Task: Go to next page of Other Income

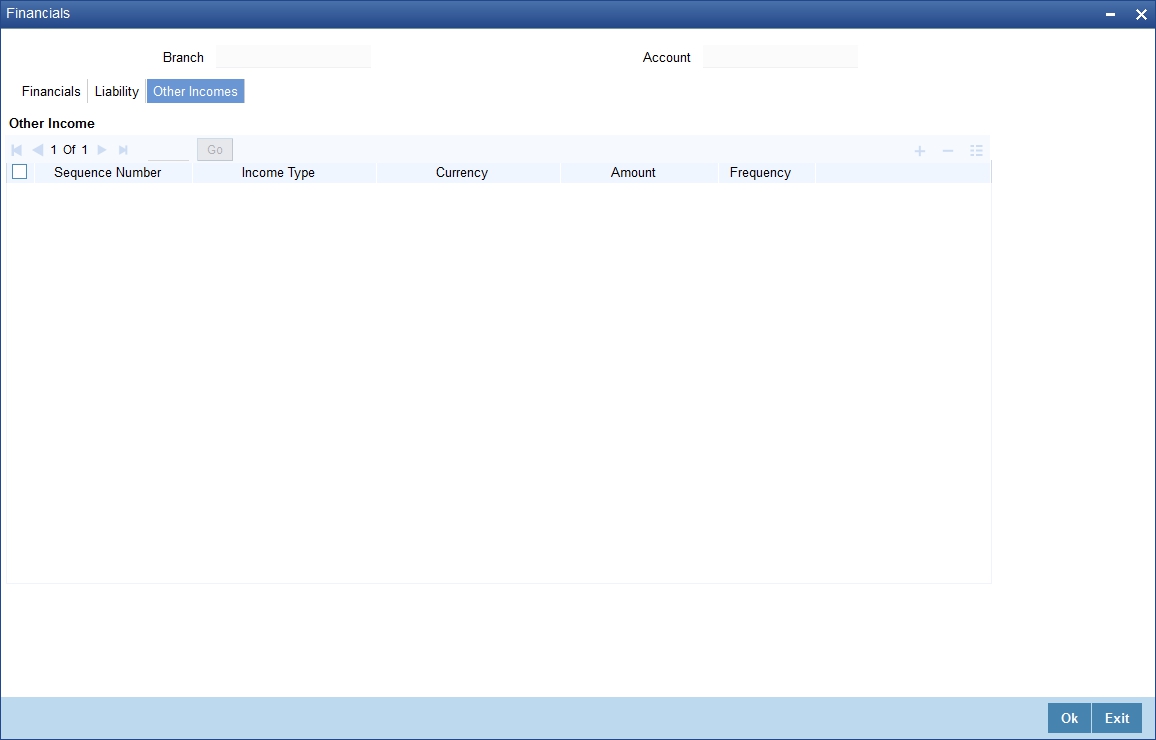Action: pyautogui.click(x=102, y=150)
